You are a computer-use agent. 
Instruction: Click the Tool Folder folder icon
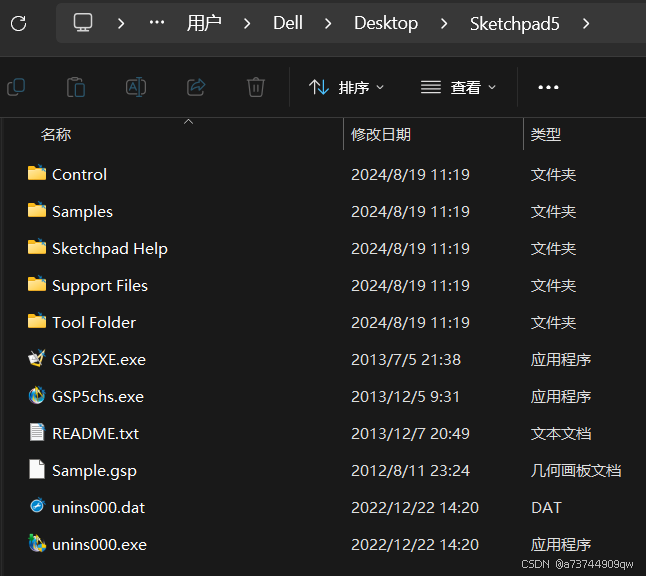click(37, 322)
